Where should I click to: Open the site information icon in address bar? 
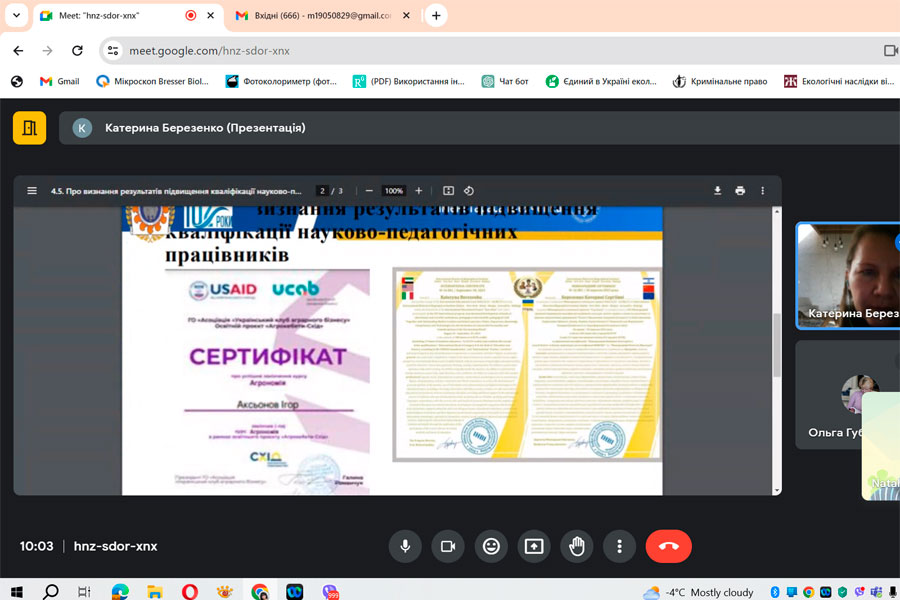(113, 51)
